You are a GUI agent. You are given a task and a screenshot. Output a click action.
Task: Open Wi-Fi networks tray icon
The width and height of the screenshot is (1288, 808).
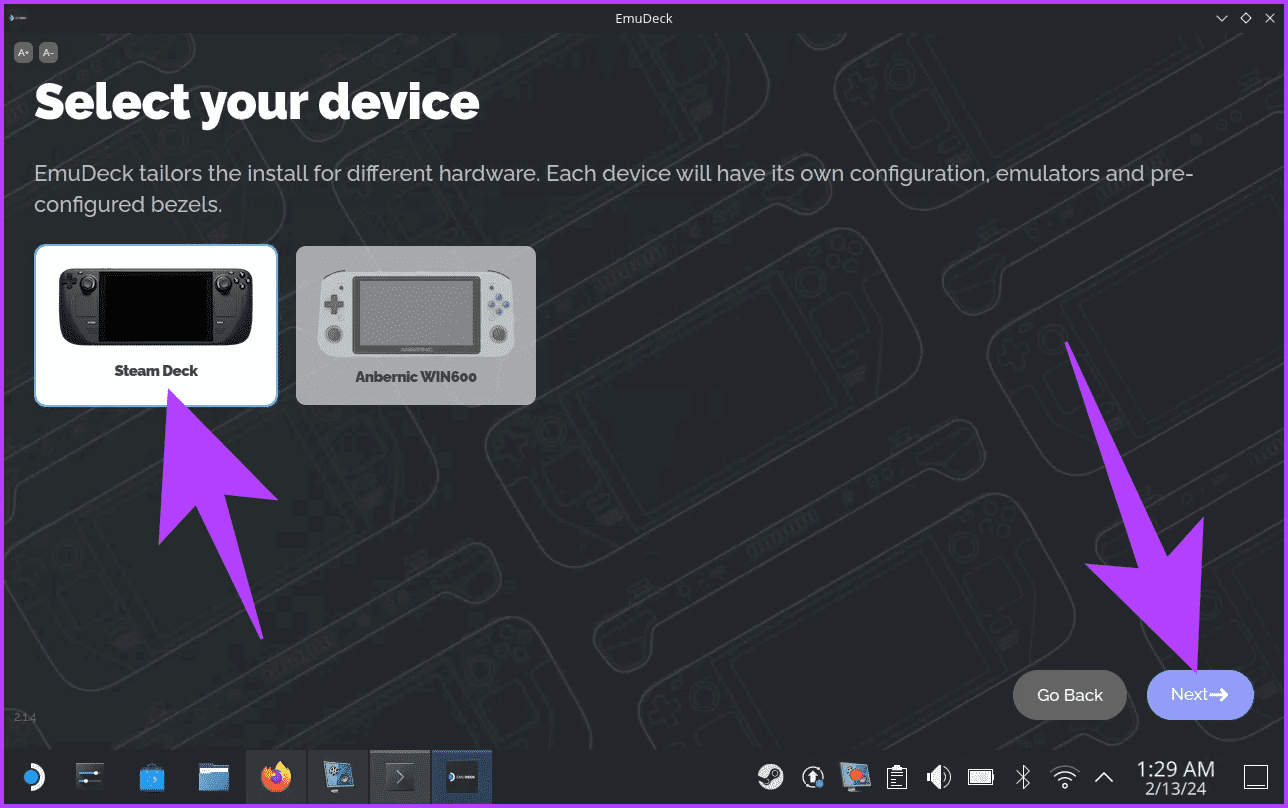point(1065,777)
